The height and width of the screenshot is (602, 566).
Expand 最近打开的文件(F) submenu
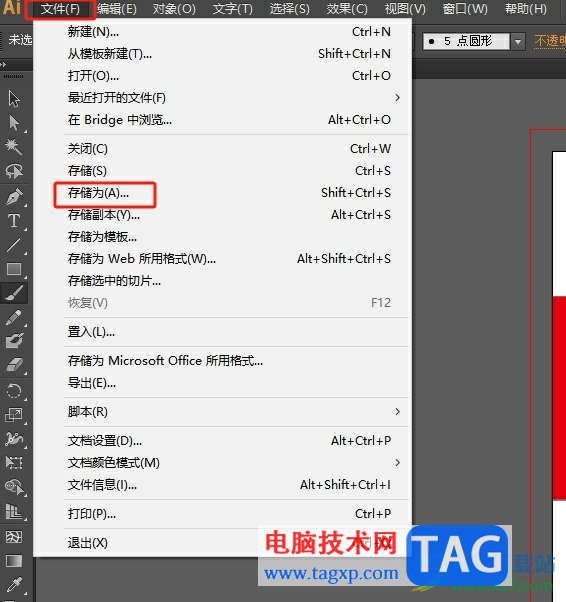click(397, 98)
